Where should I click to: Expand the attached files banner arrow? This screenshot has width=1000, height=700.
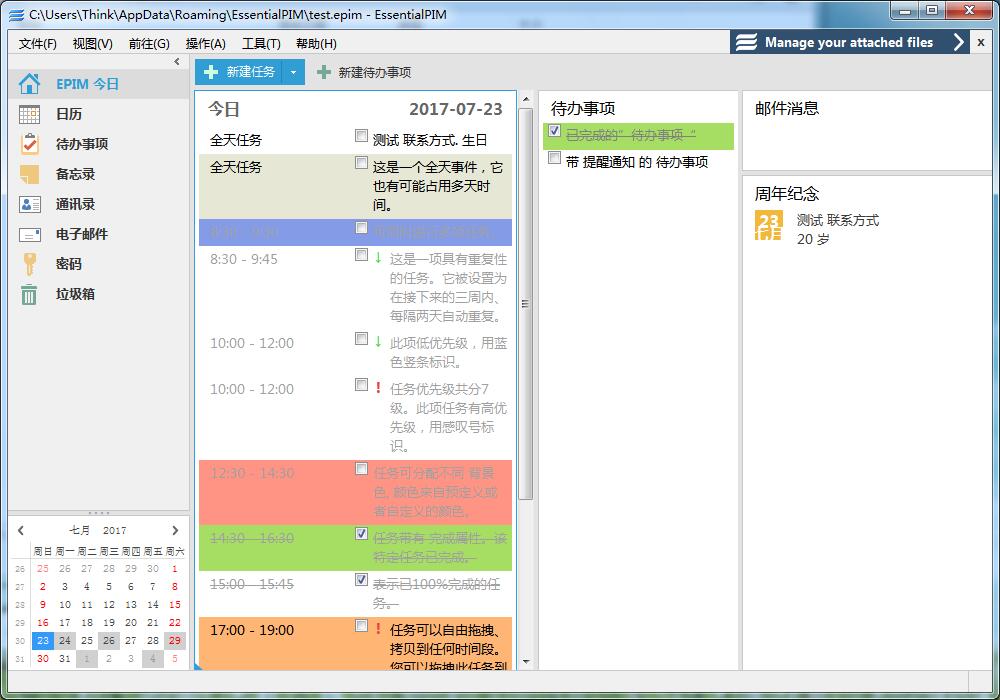[x=958, y=42]
